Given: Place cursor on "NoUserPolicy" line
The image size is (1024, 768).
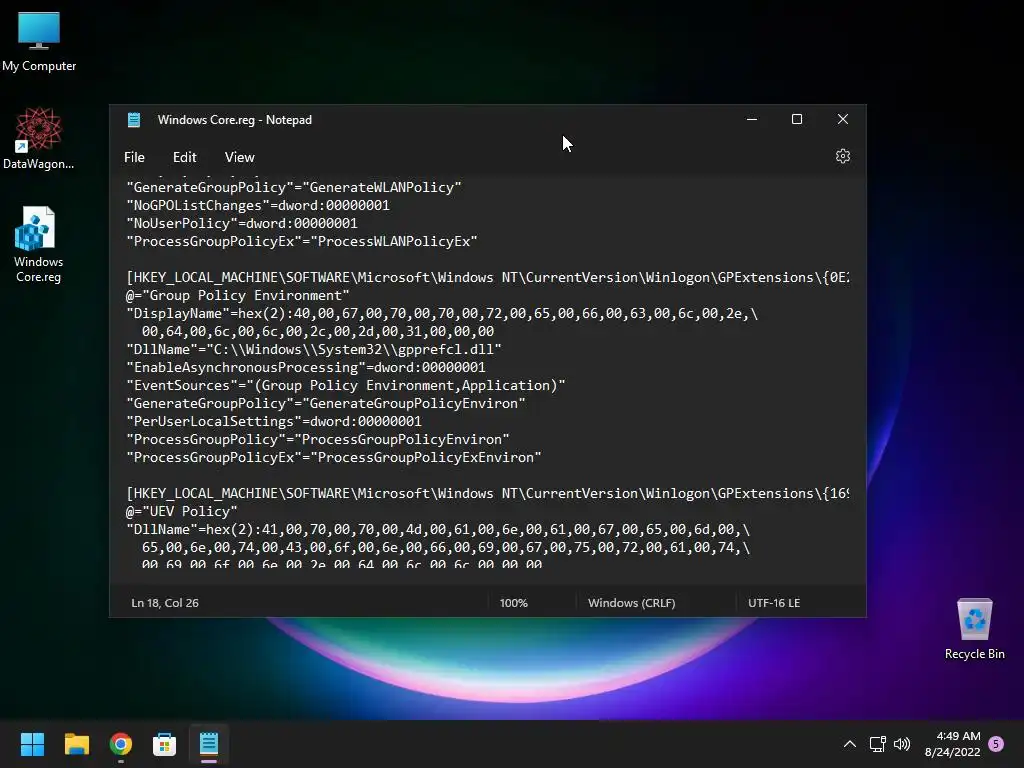Looking at the screenshot, I should (x=242, y=223).
